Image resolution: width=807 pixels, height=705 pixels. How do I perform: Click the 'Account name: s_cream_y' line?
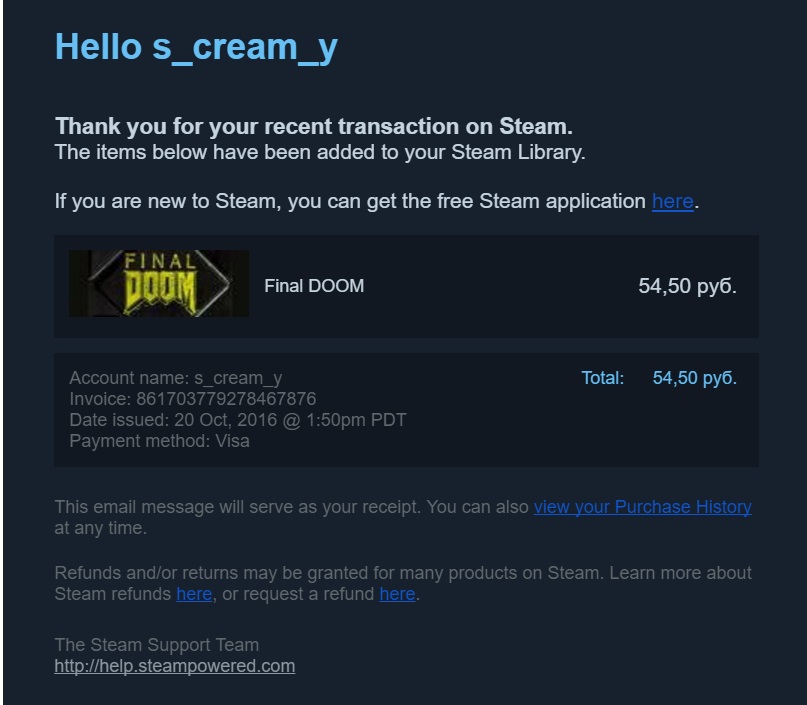pyautogui.click(x=175, y=378)
